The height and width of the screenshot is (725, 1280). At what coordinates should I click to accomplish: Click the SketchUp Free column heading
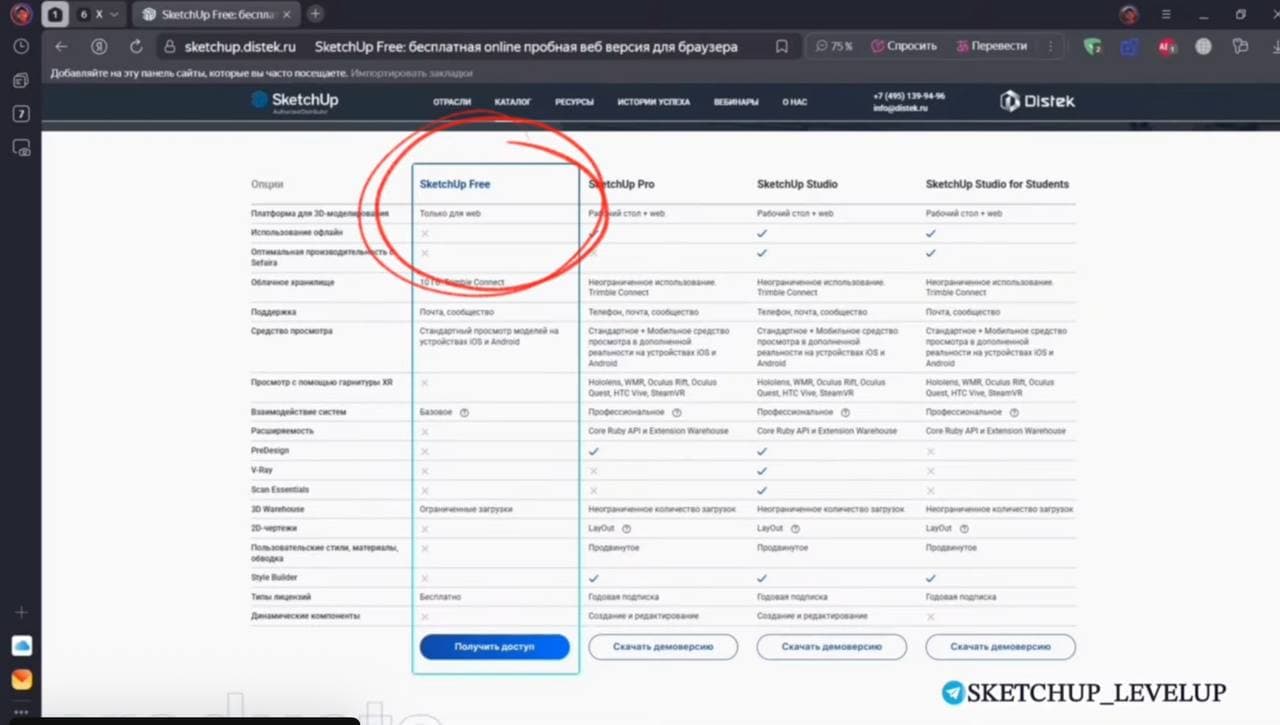tap(455, 184)
